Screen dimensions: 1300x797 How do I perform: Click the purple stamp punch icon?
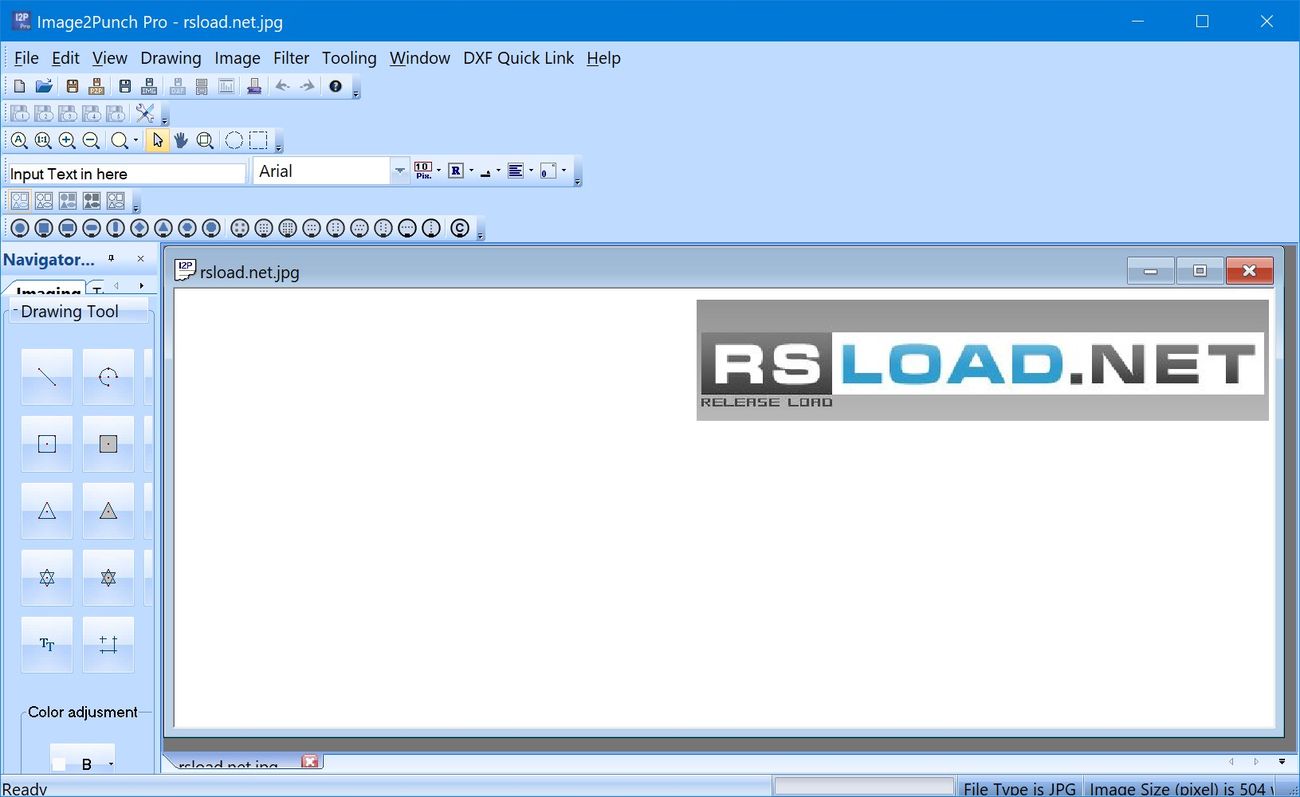(x=254, y=87)
